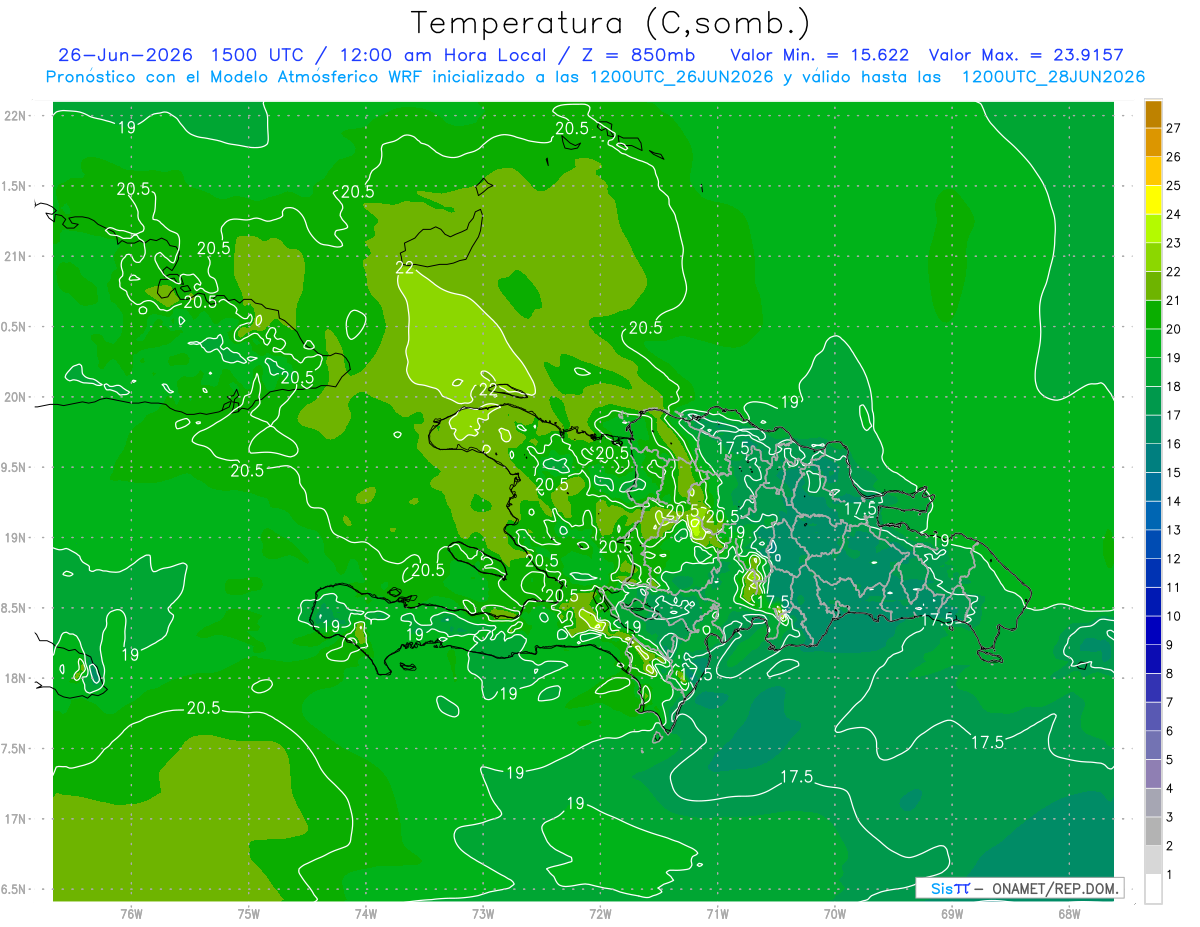This screenshot has width=1200, height=927.
Task: Pick the olive green swatch between 21 and 22
Action: point(1153,286)
